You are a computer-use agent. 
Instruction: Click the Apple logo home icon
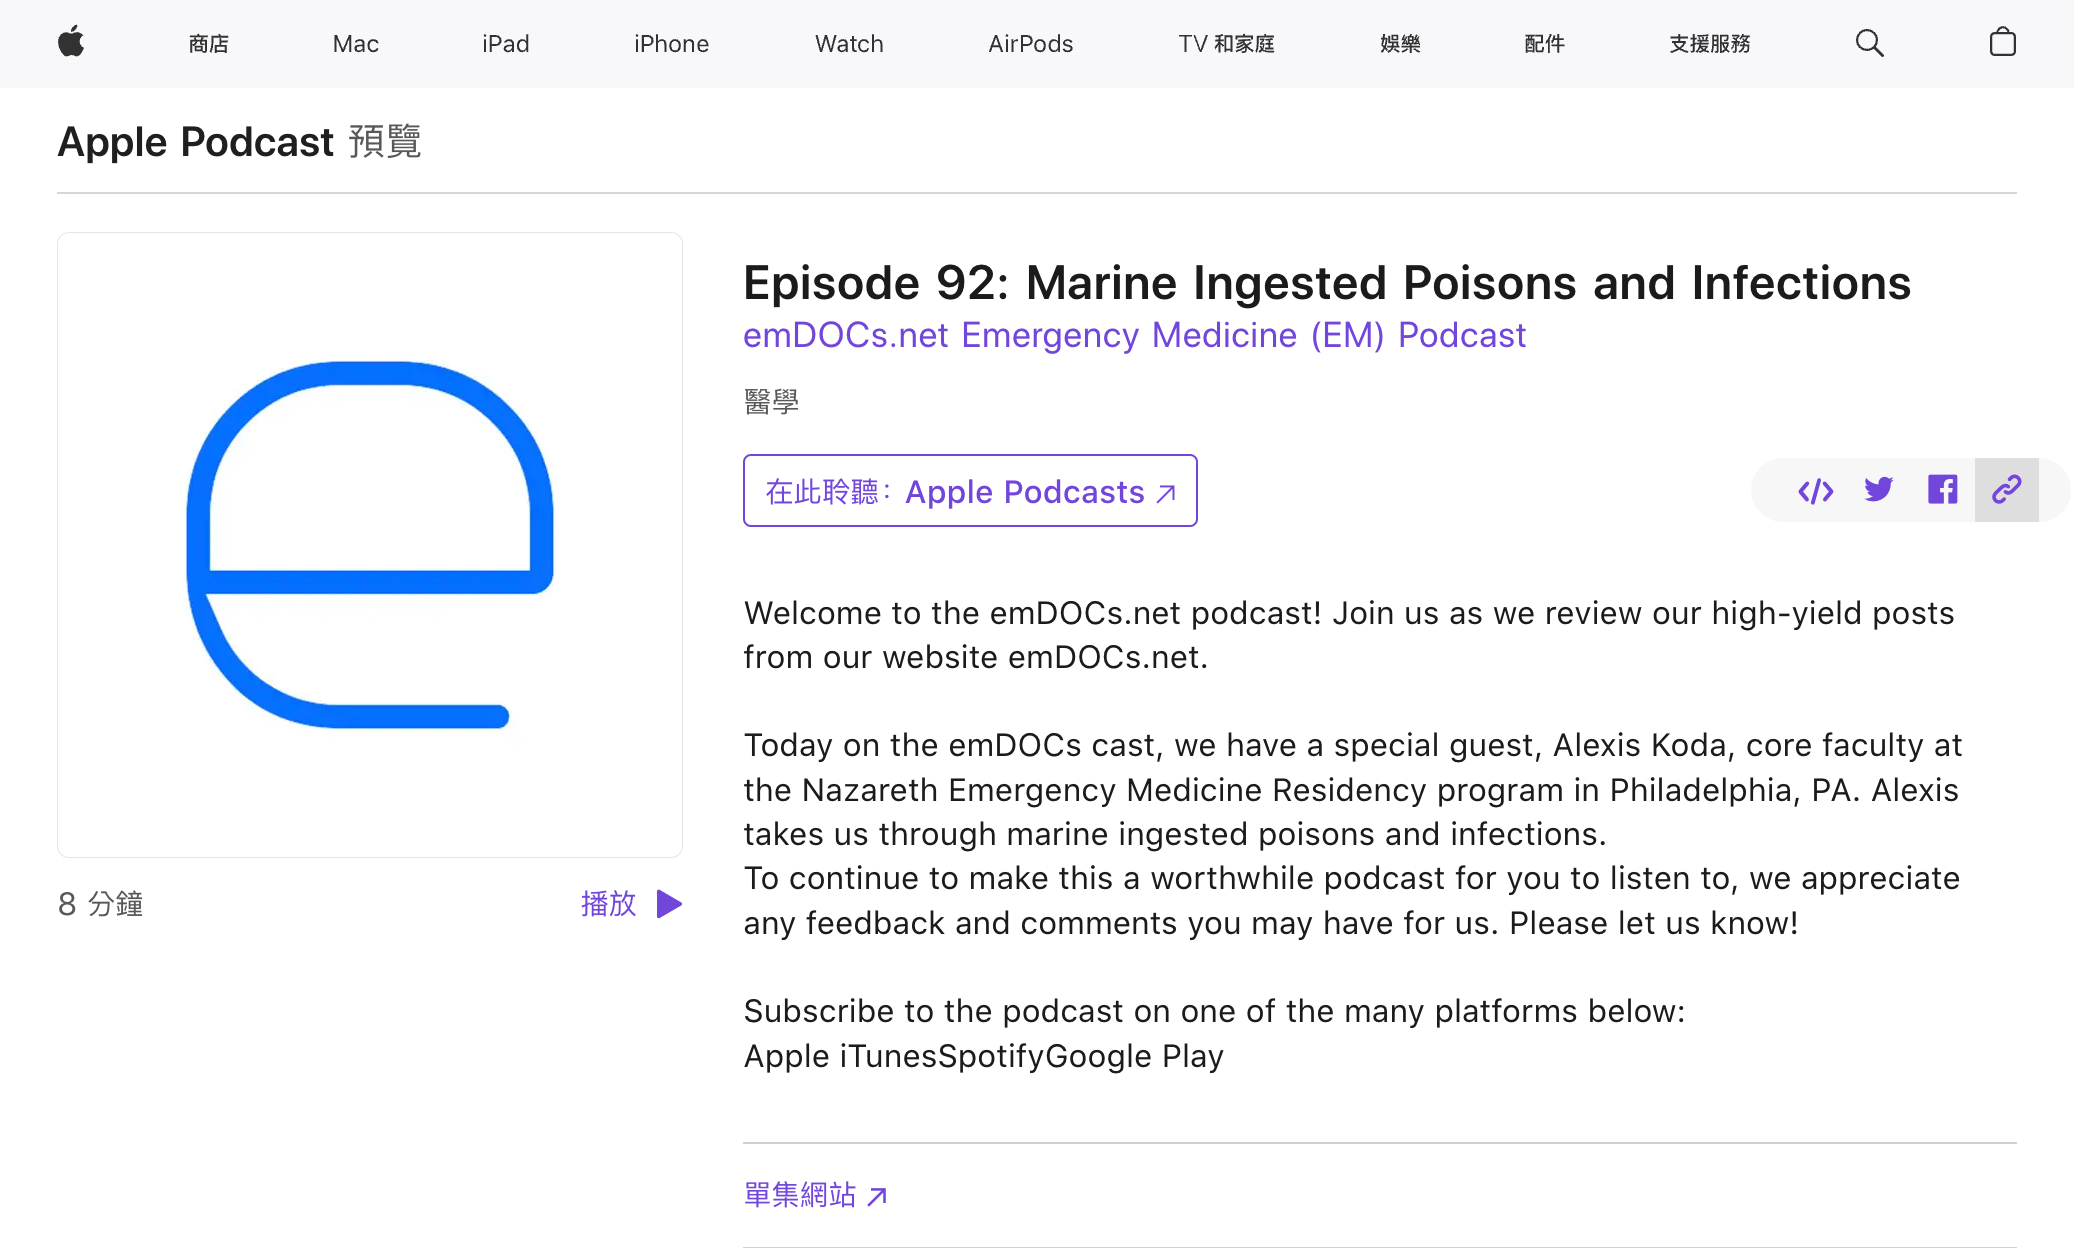tap(71, 43)
